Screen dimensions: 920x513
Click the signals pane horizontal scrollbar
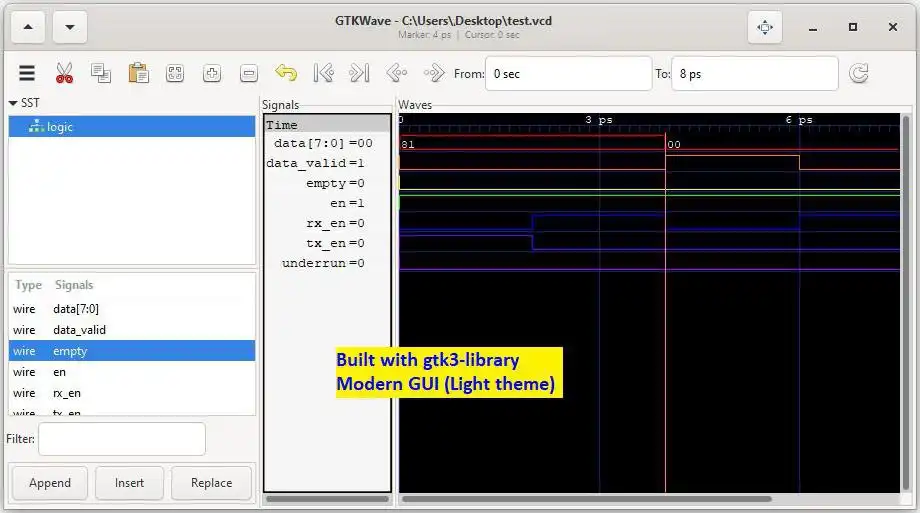click(x=327, y=500)
